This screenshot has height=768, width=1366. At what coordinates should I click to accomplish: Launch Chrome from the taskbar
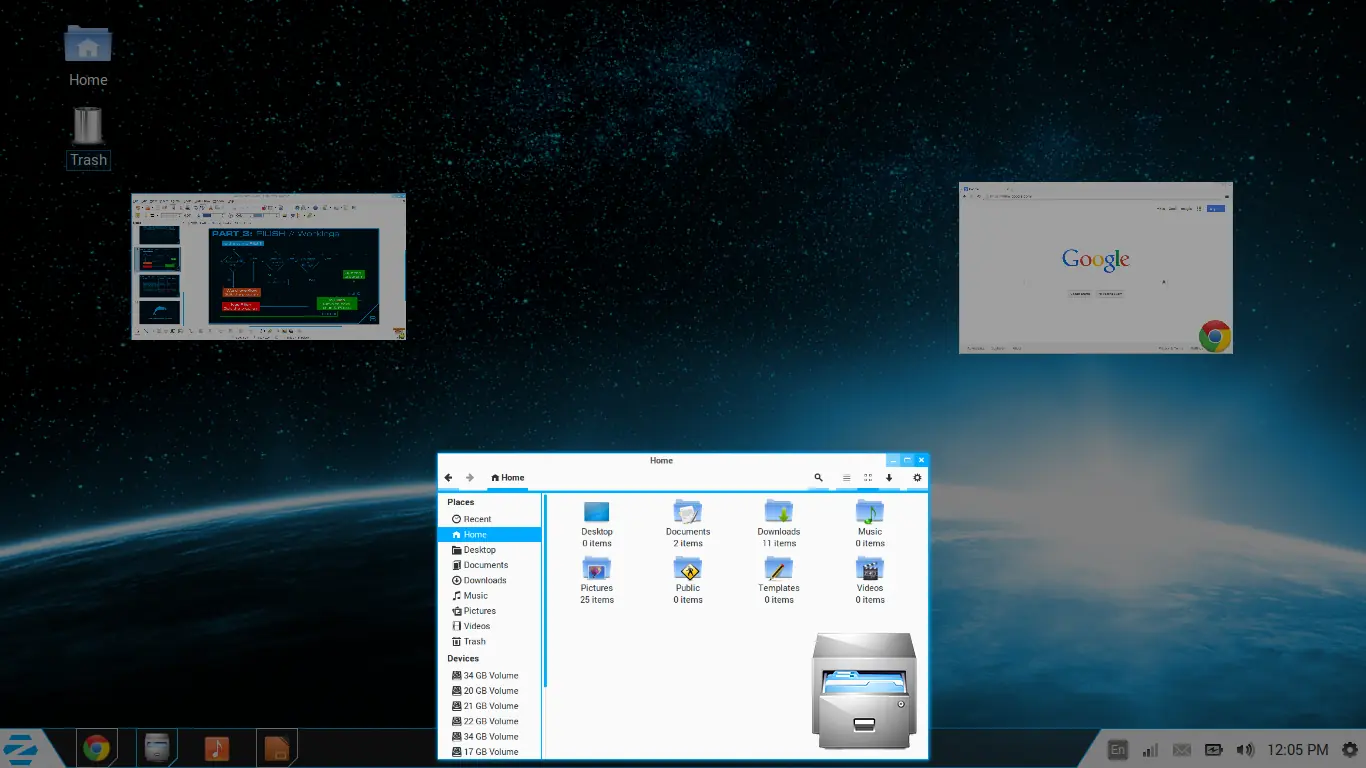point(96,748)
